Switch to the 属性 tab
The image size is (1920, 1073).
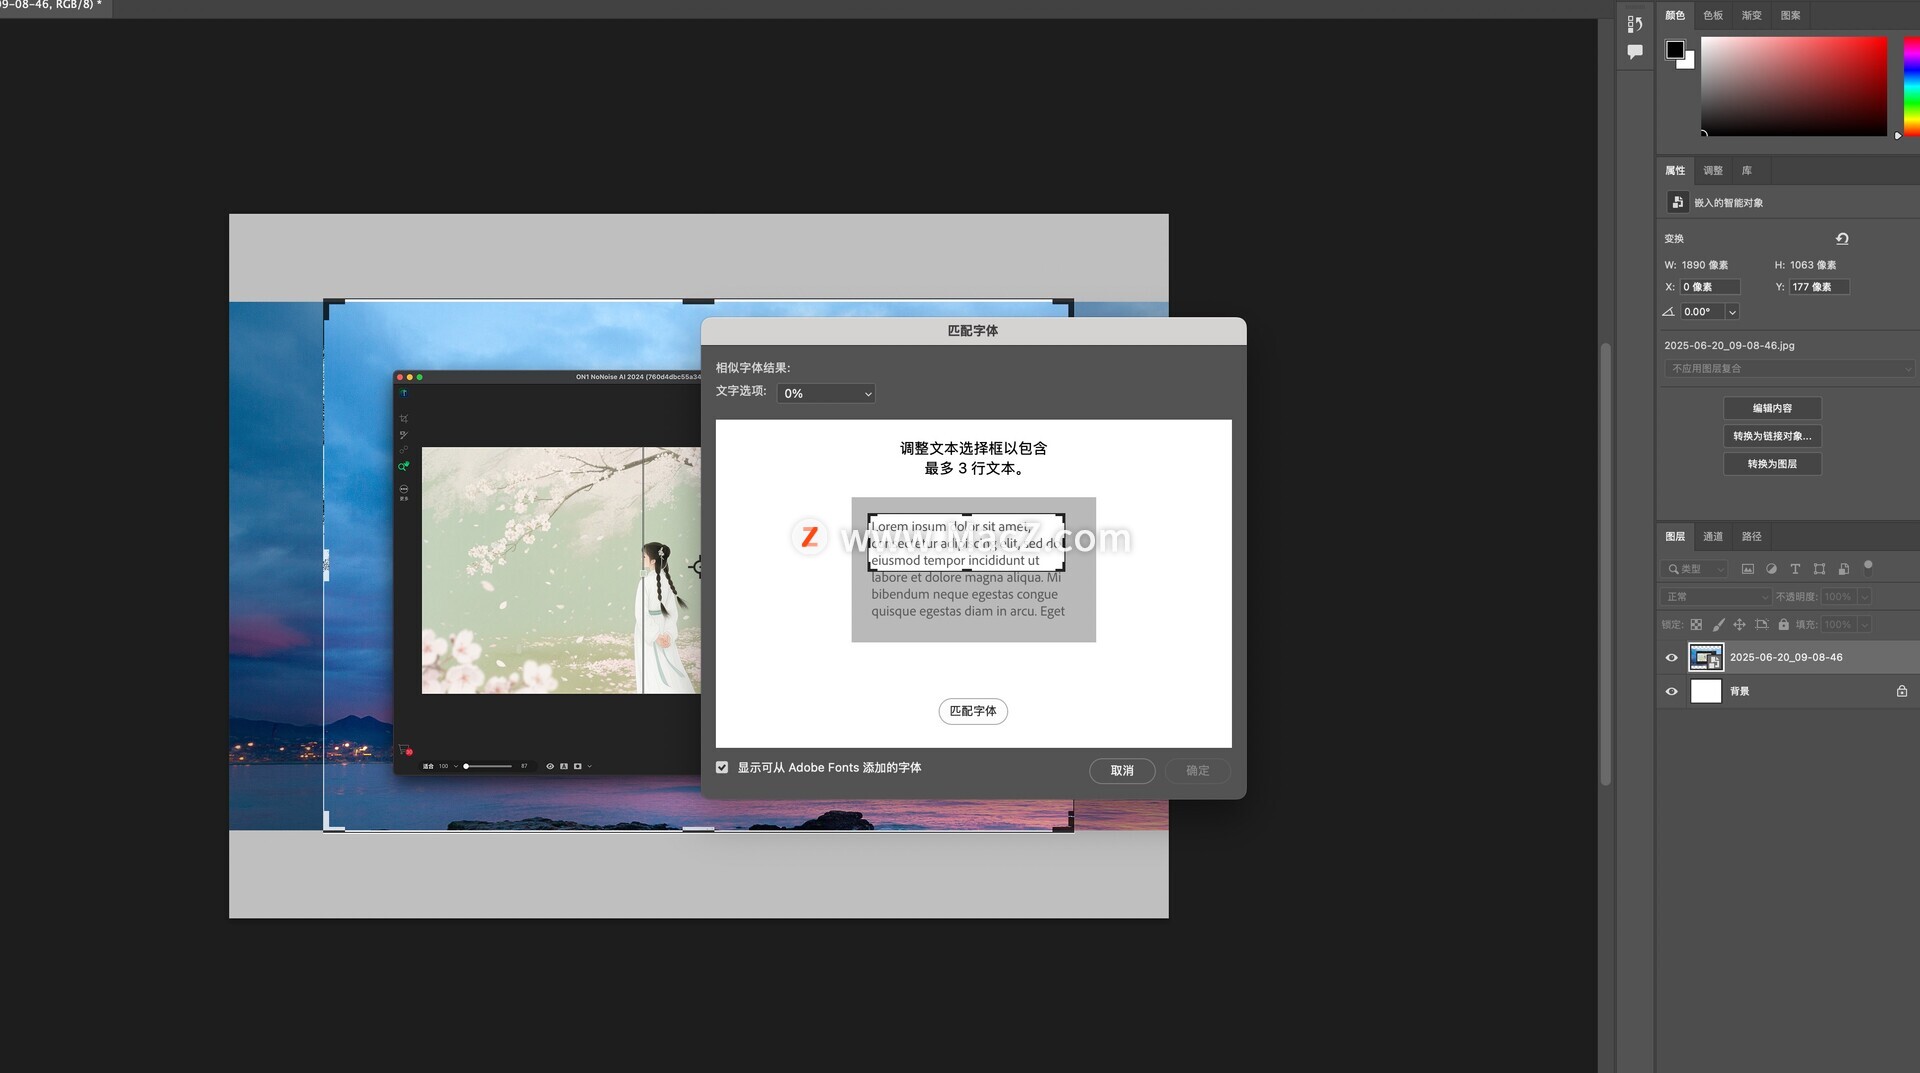(x=1675, y=171)
